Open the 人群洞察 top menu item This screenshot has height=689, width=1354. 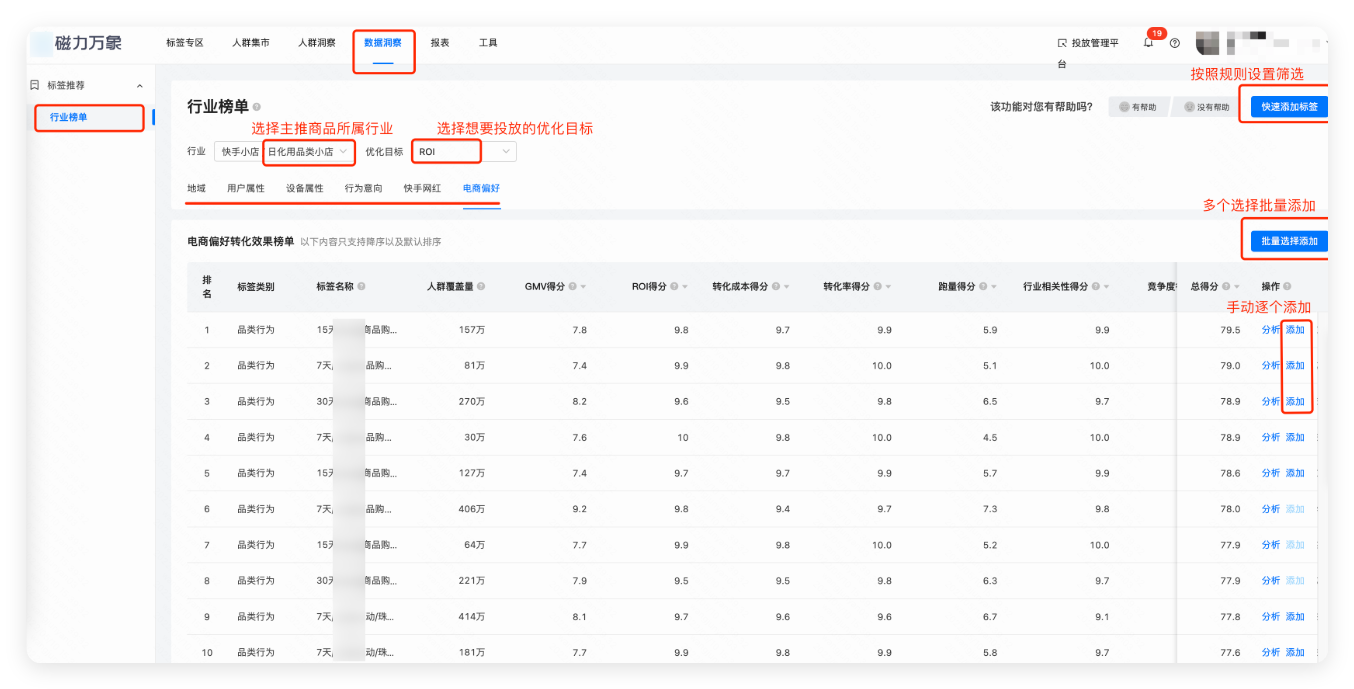(316, 43)
